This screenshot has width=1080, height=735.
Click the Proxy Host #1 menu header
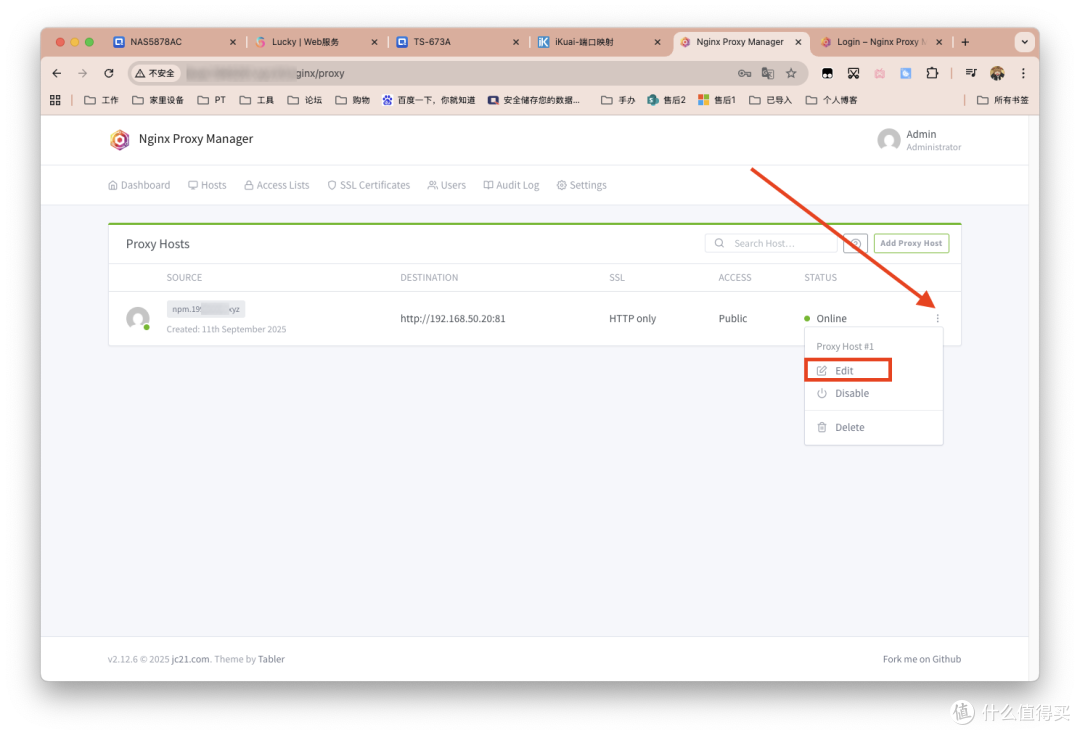(844, 346)
